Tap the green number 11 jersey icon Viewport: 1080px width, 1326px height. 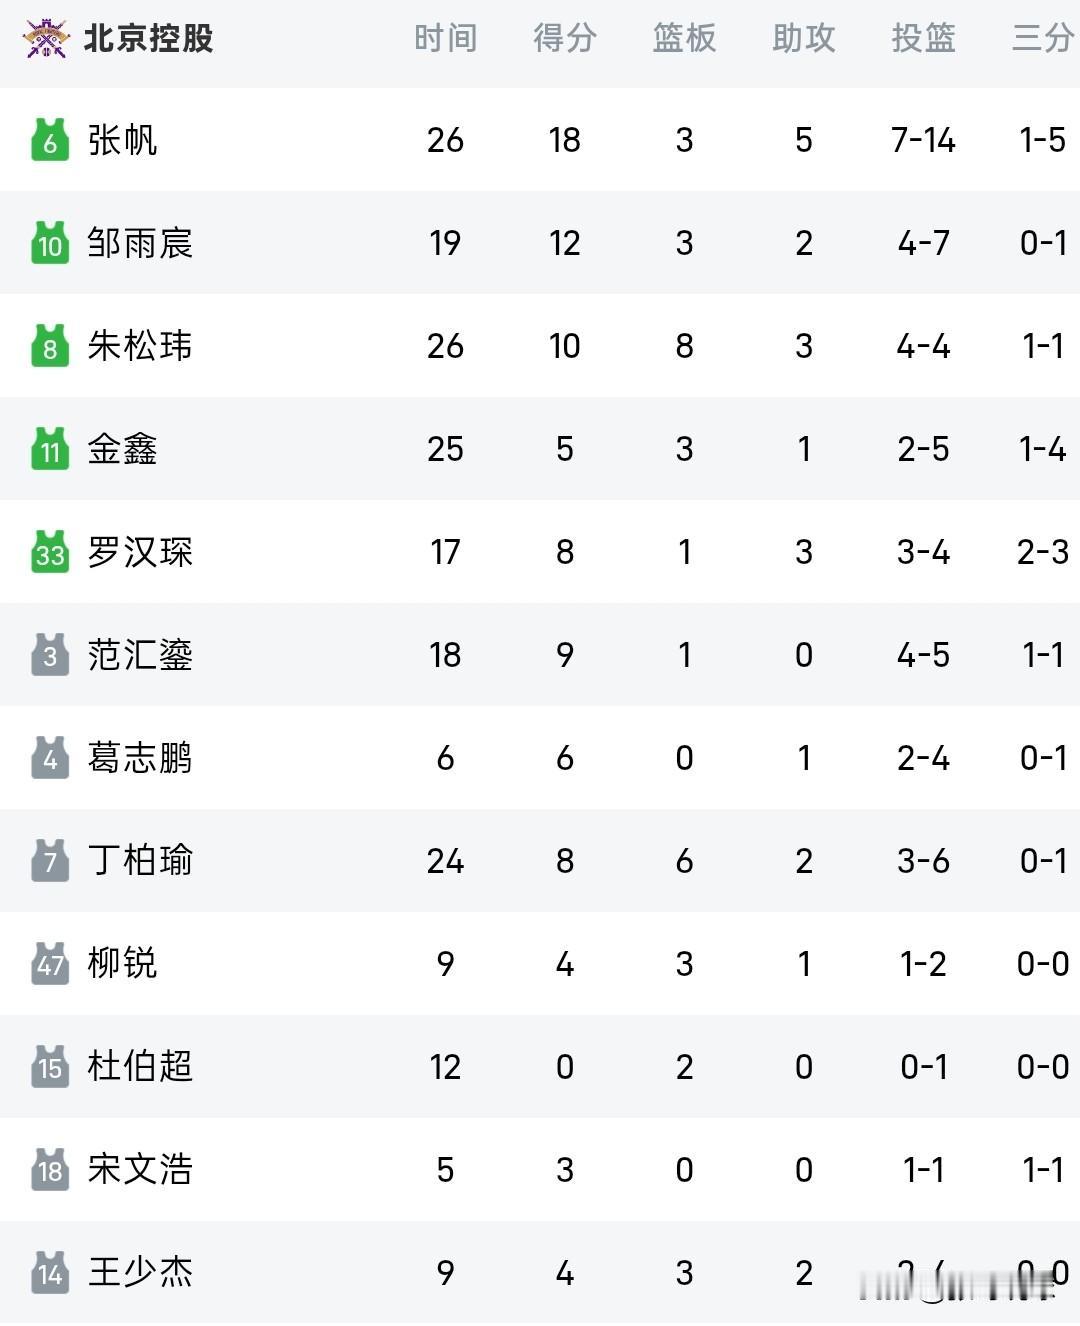50,449
